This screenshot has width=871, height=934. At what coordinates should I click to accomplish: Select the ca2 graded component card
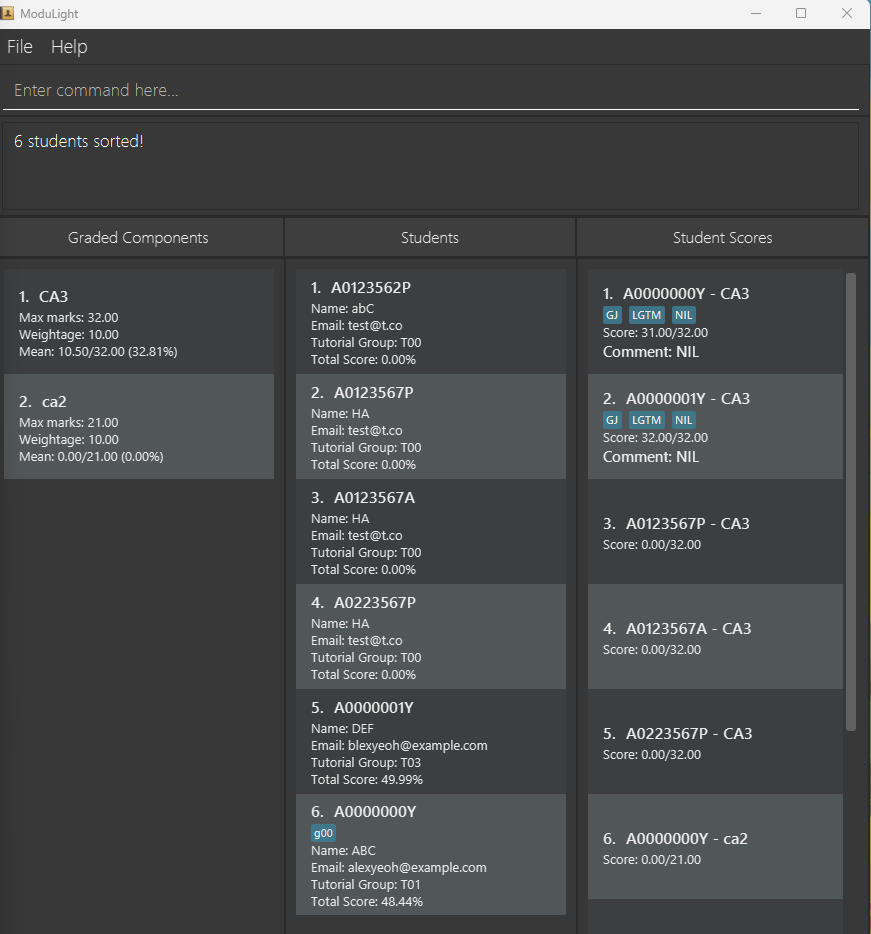pos(139,427)
